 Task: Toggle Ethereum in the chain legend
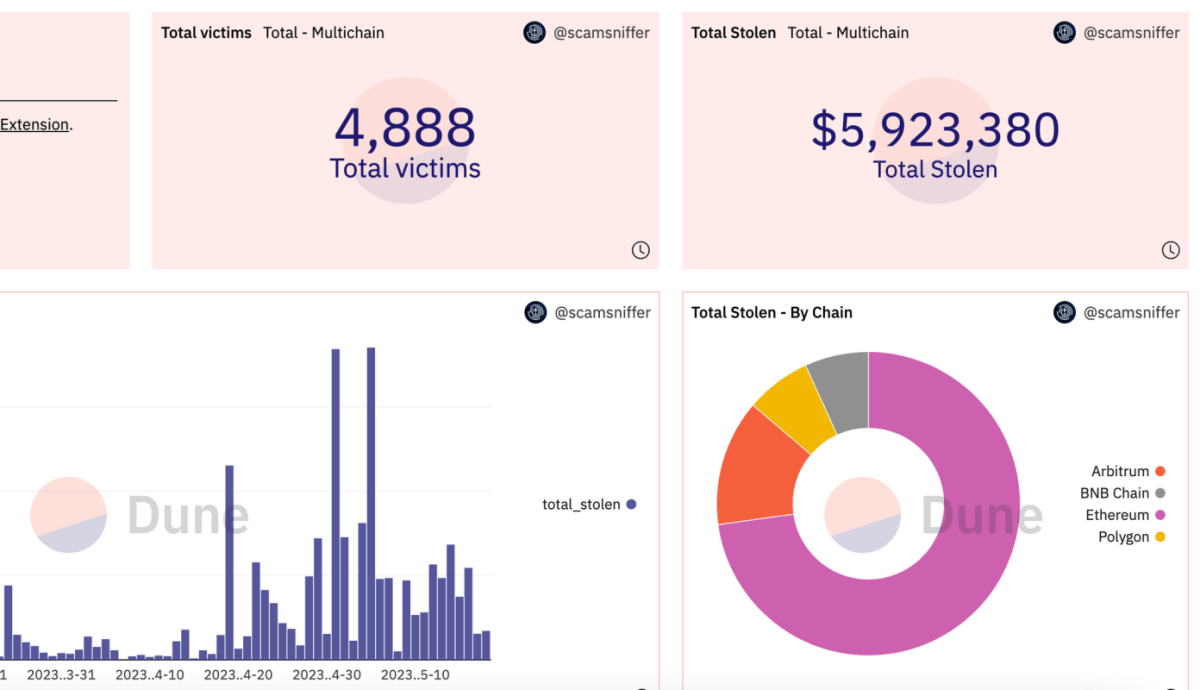[1126, 515]
